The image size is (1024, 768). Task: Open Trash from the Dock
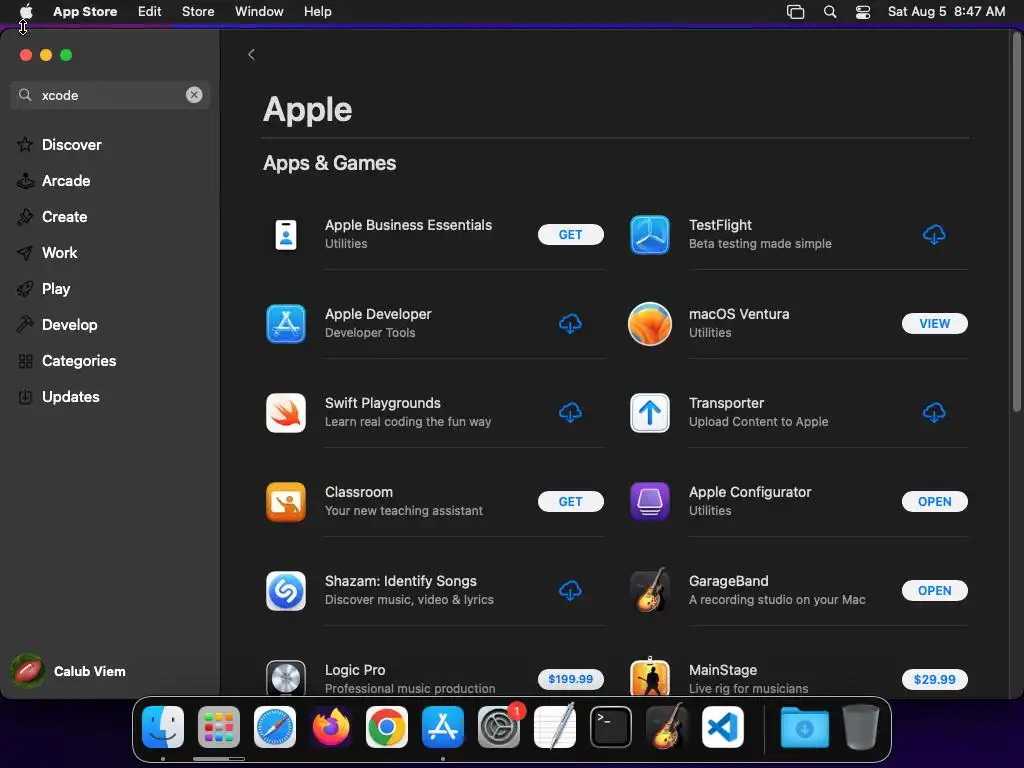pyautogui.click(x=861, y=727)
